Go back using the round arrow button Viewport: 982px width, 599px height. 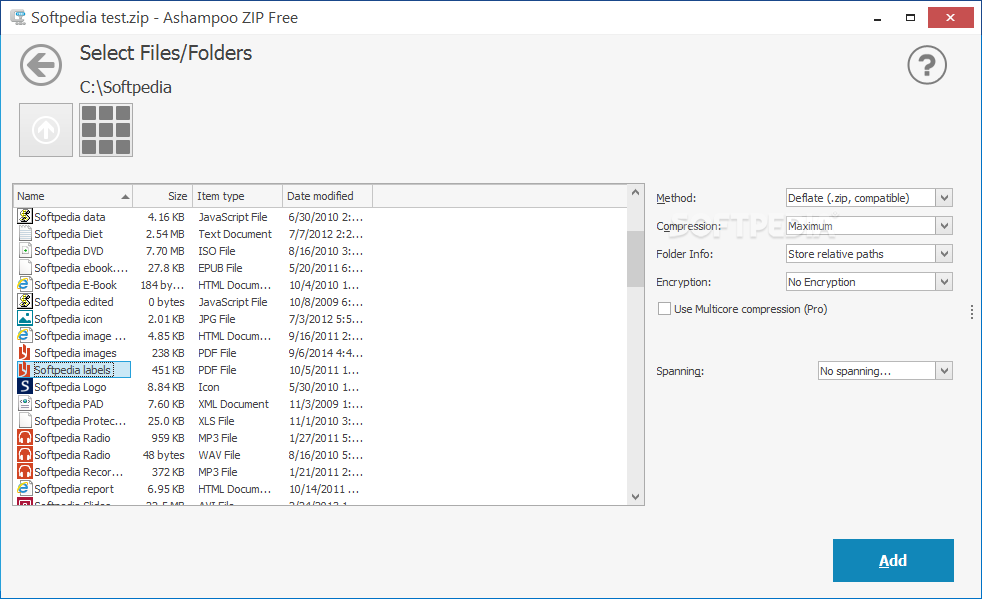coord(41,65)
